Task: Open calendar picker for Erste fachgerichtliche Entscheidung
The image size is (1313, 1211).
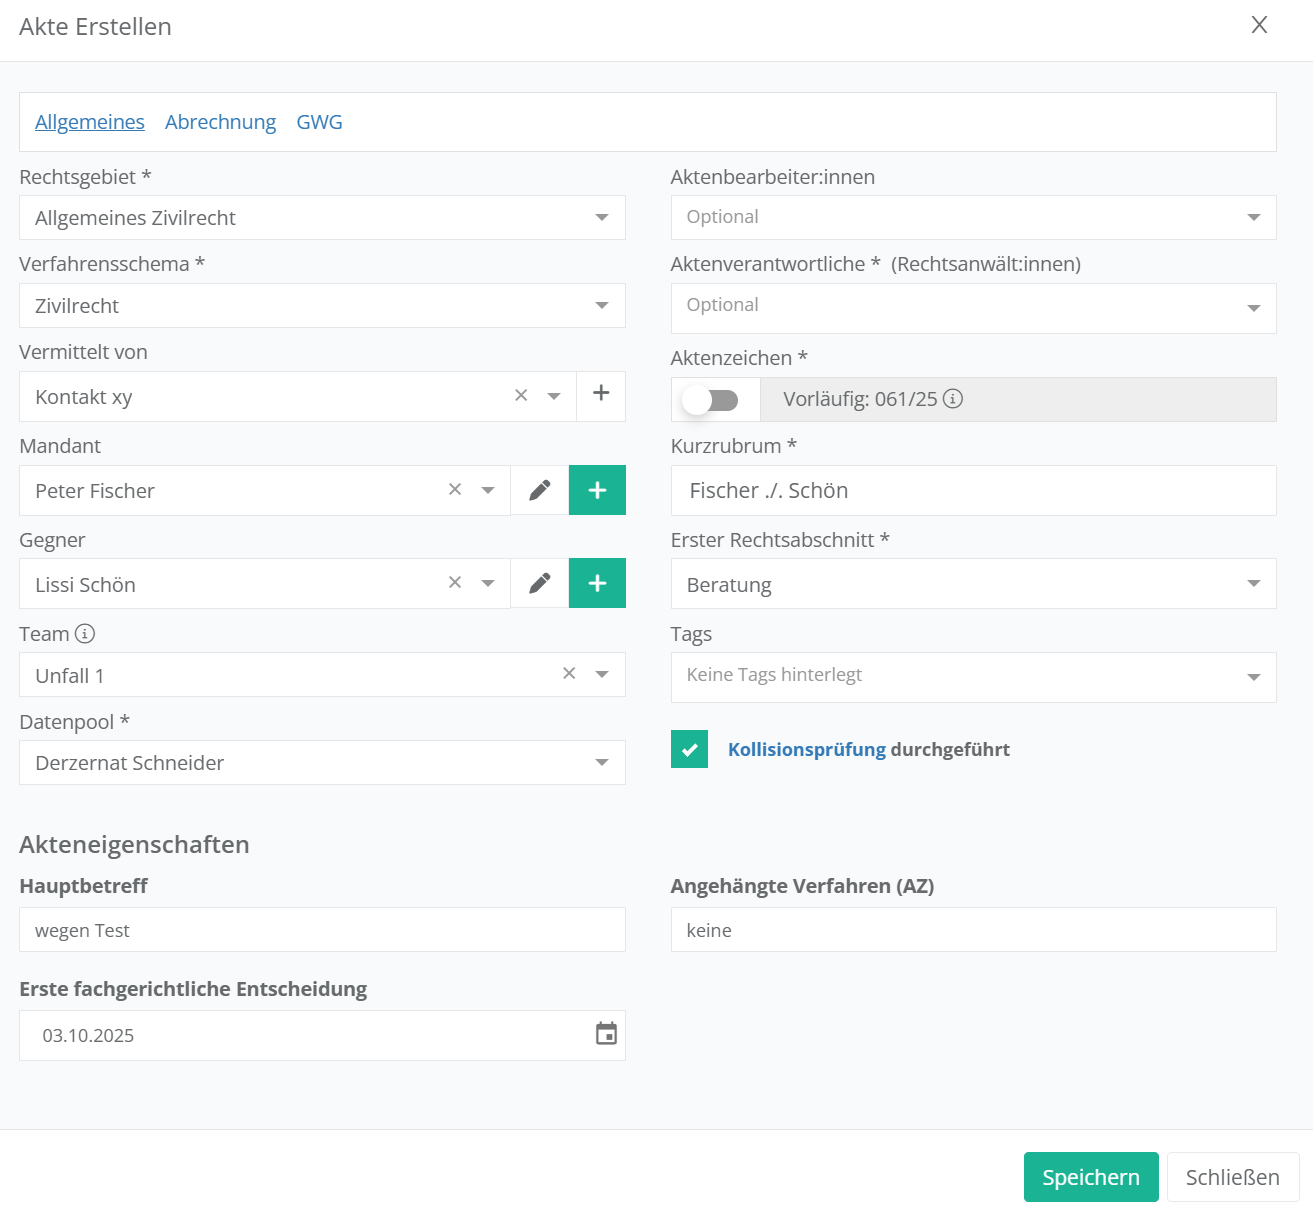Action: [606, 1034]
